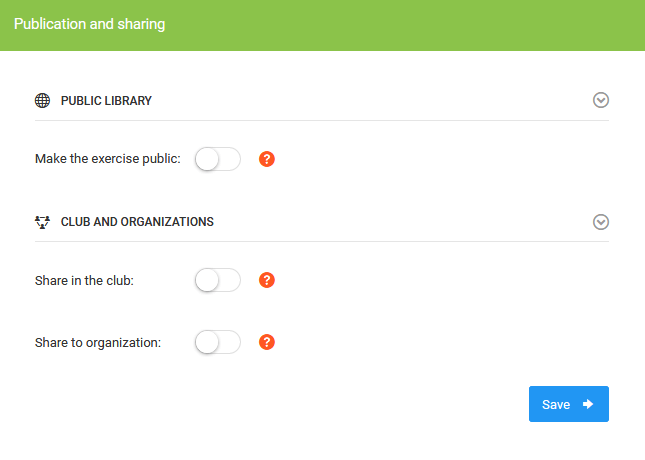Click the Publication and sharing title
This screenshot has height=460, width=645.
click(90, 24)
